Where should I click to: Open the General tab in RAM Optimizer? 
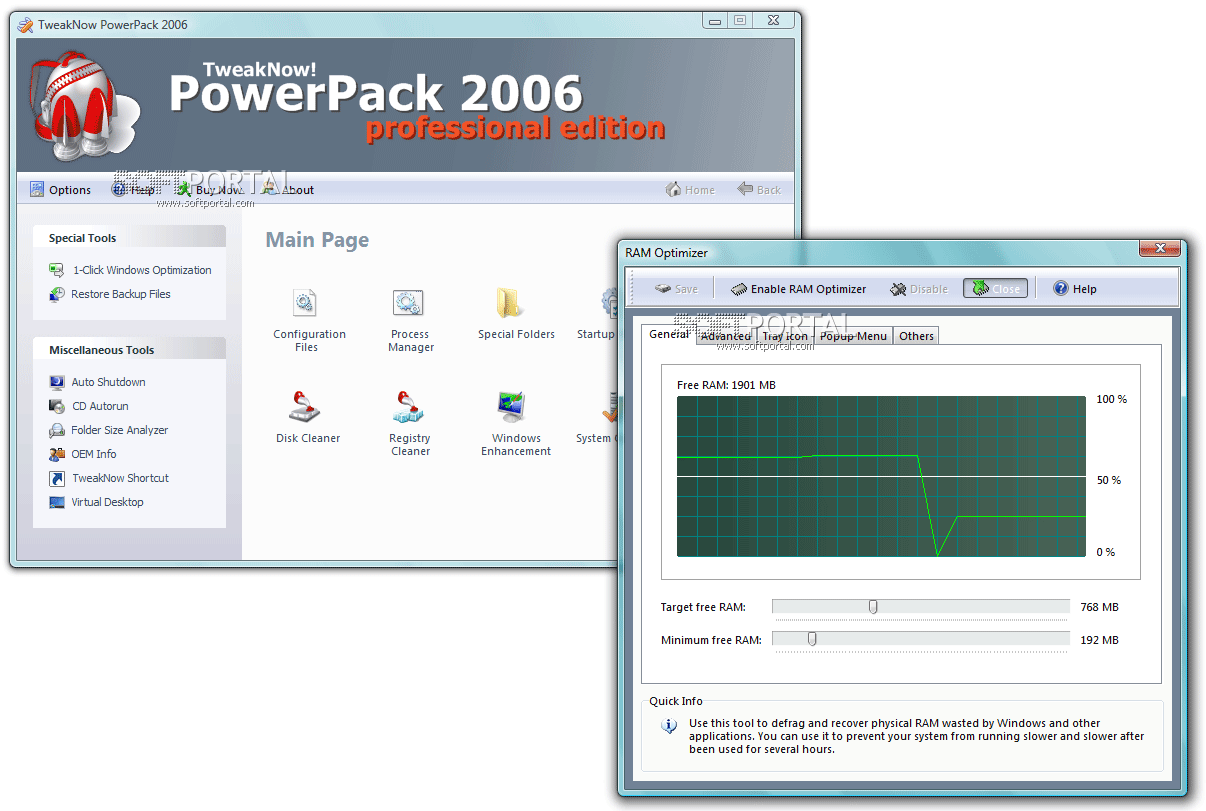click(x=669, y=334)
